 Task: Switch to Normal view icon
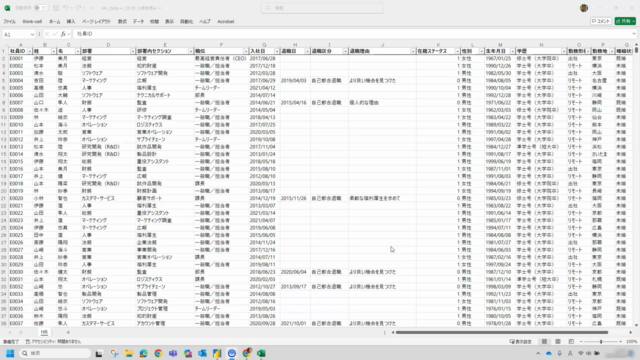point(544,342)
